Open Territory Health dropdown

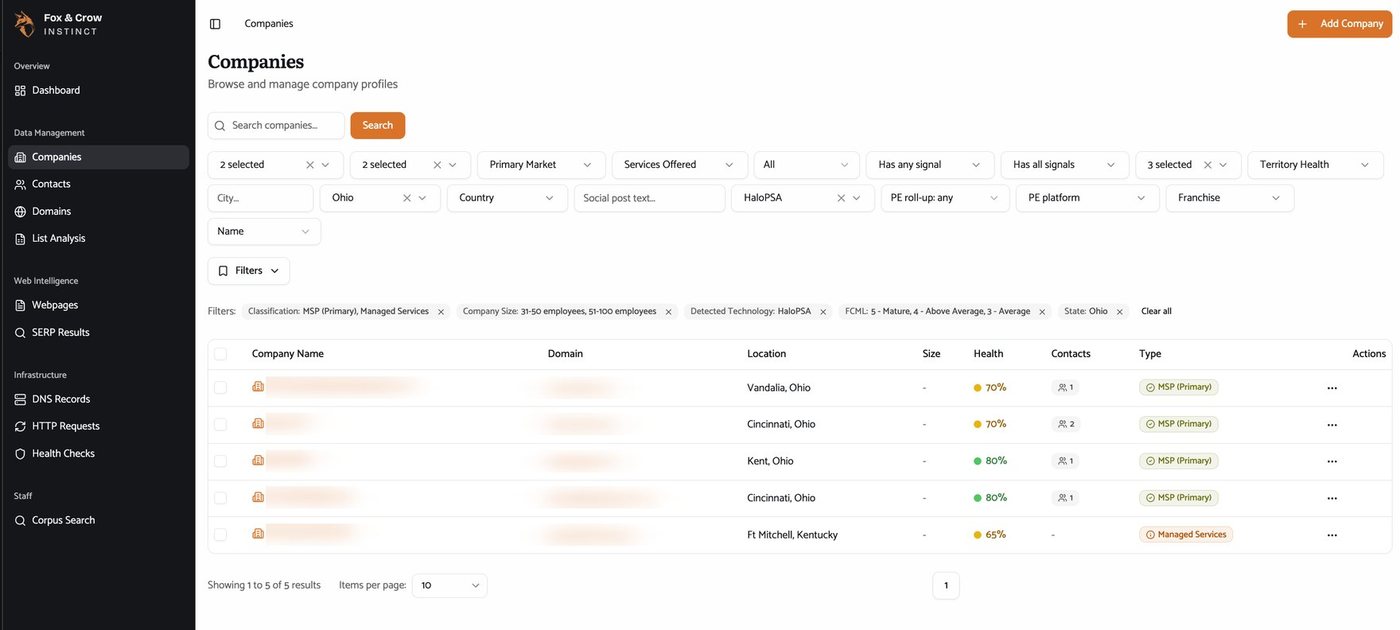(x=1315, y=165)
